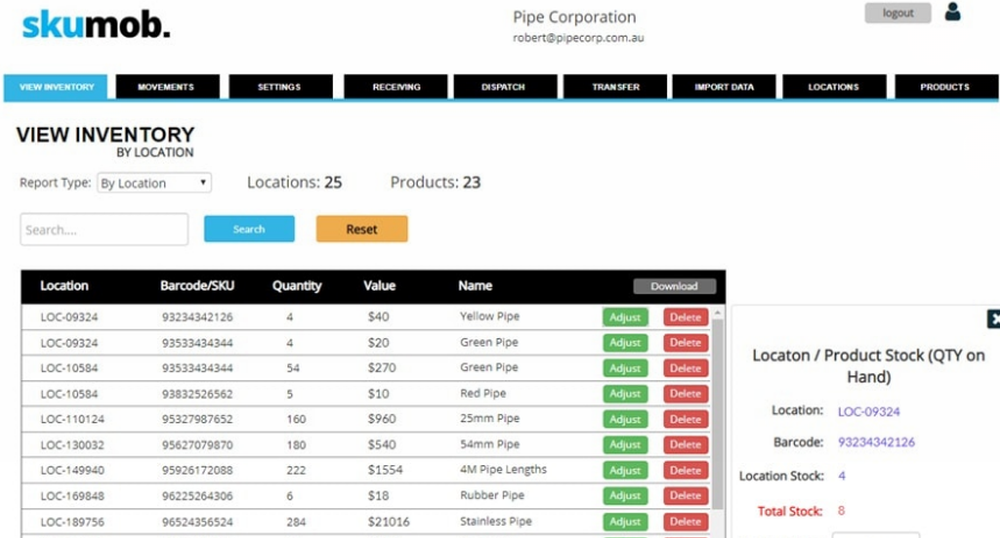The height and width of the screenshot is (538, 1000).
Task: Download the inventory table
Action: point(674,286)
